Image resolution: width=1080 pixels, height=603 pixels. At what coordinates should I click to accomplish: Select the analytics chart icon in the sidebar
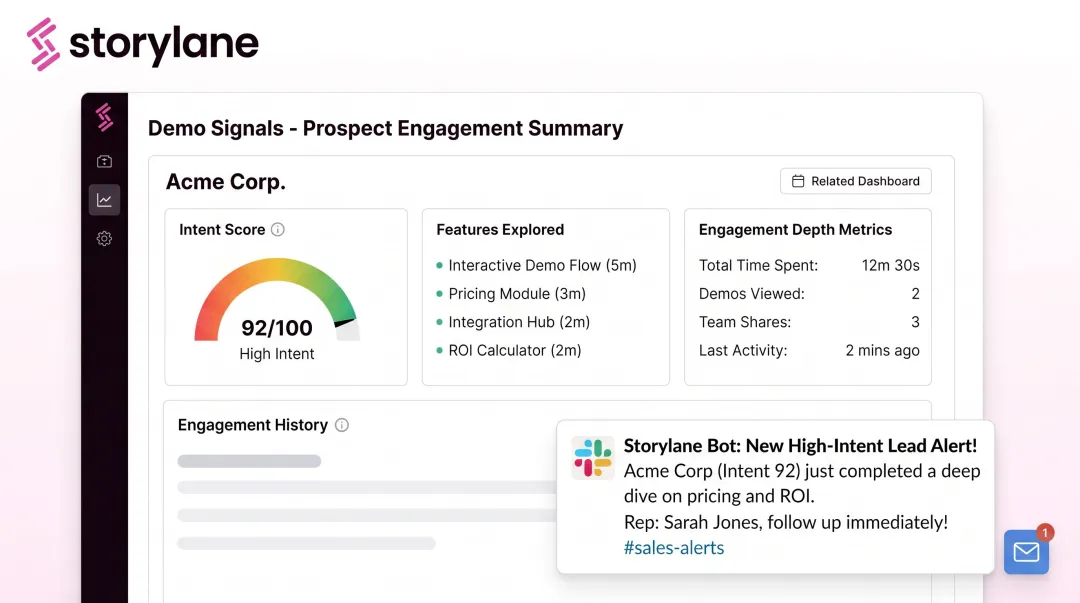coord(104,200)
